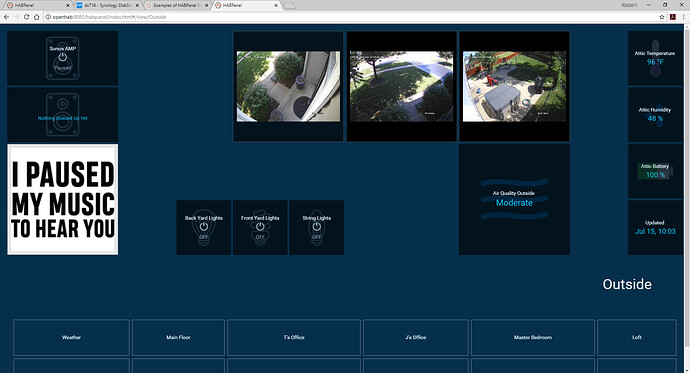Click the paused music album art
Screen dimensions: 690x373
click(62, 199)
